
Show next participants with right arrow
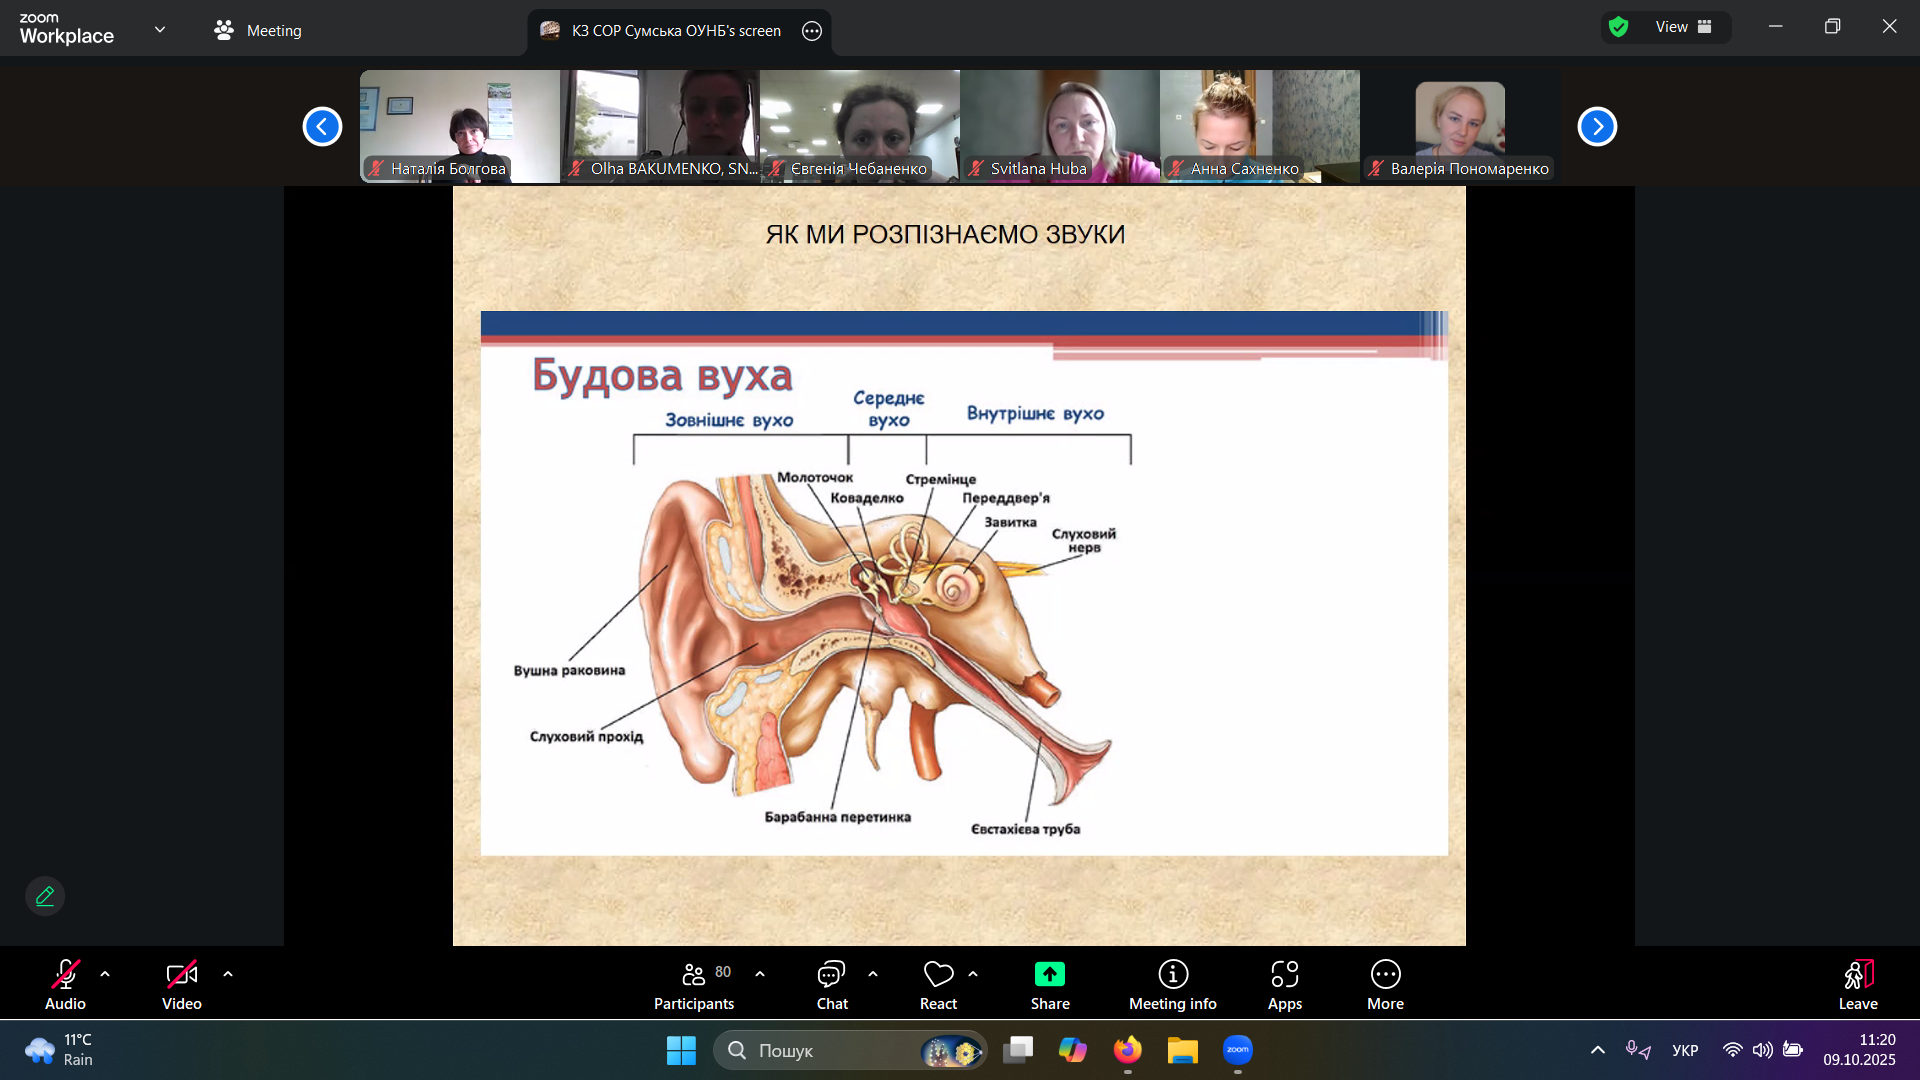(x=1597, y=126)
